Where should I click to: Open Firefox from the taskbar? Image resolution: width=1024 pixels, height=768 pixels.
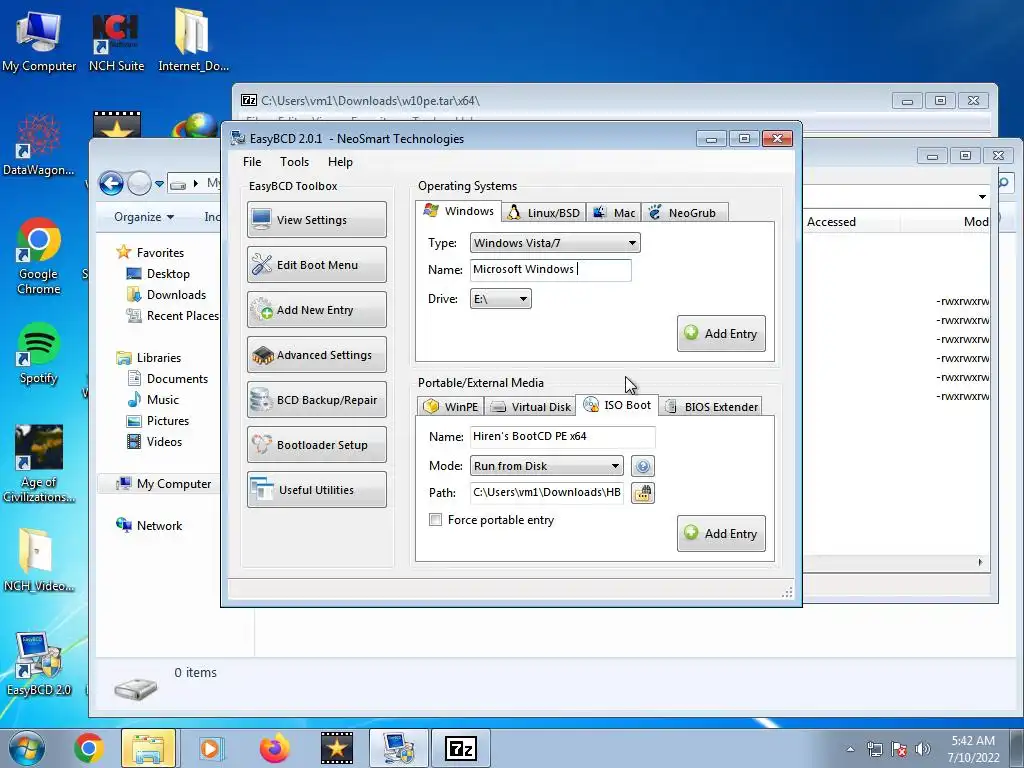(274, 748)
